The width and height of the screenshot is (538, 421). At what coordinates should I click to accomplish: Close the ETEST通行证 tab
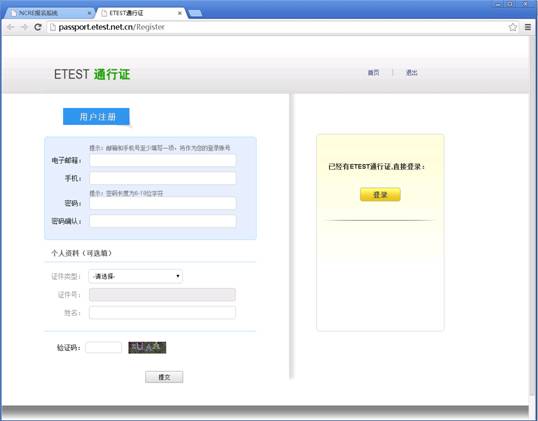point(180,13)
